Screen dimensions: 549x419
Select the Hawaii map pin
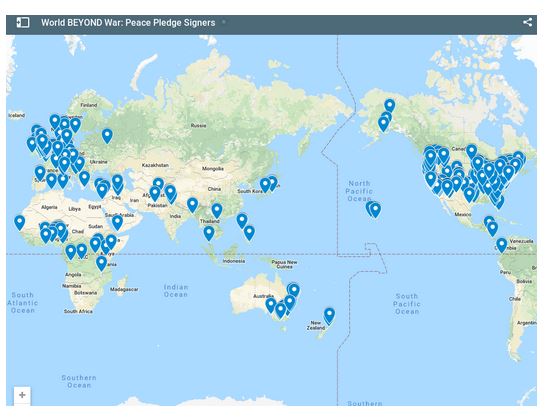click(x=375, y=210)
